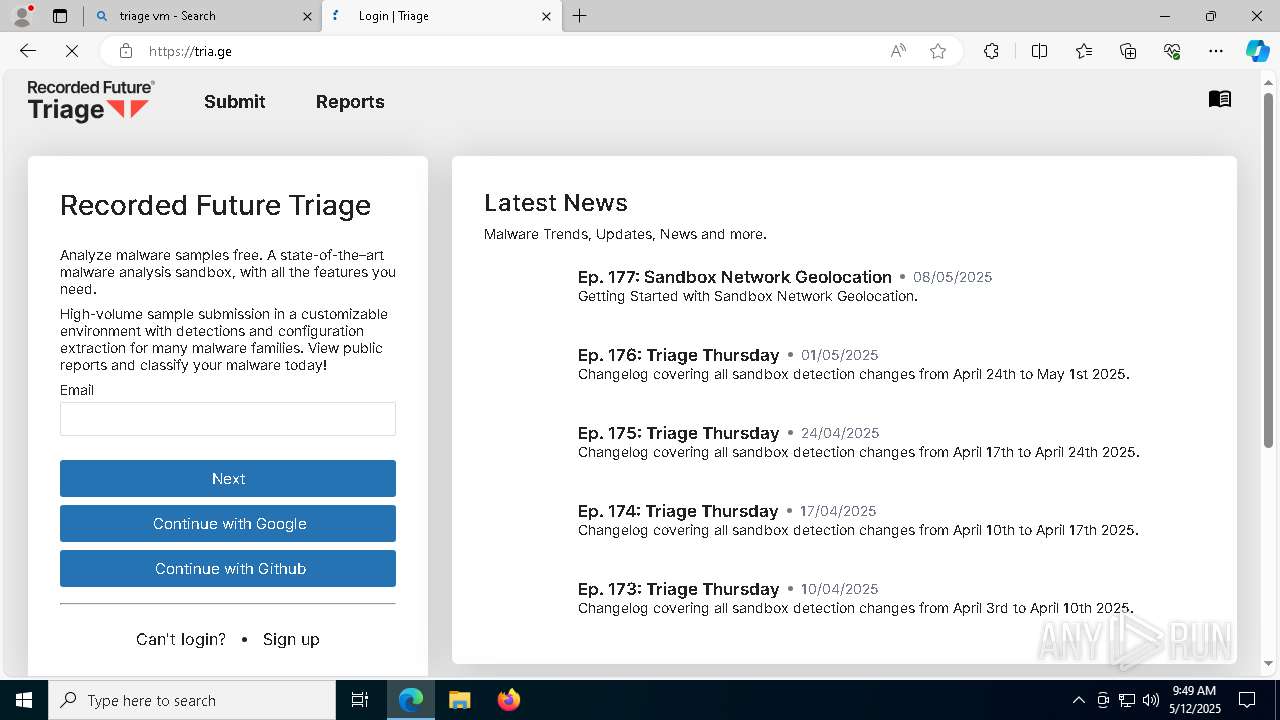Open a new browser tab
Image resolution: width=1280 pixels, height=720 pixels.
click(x=580, y=16)
